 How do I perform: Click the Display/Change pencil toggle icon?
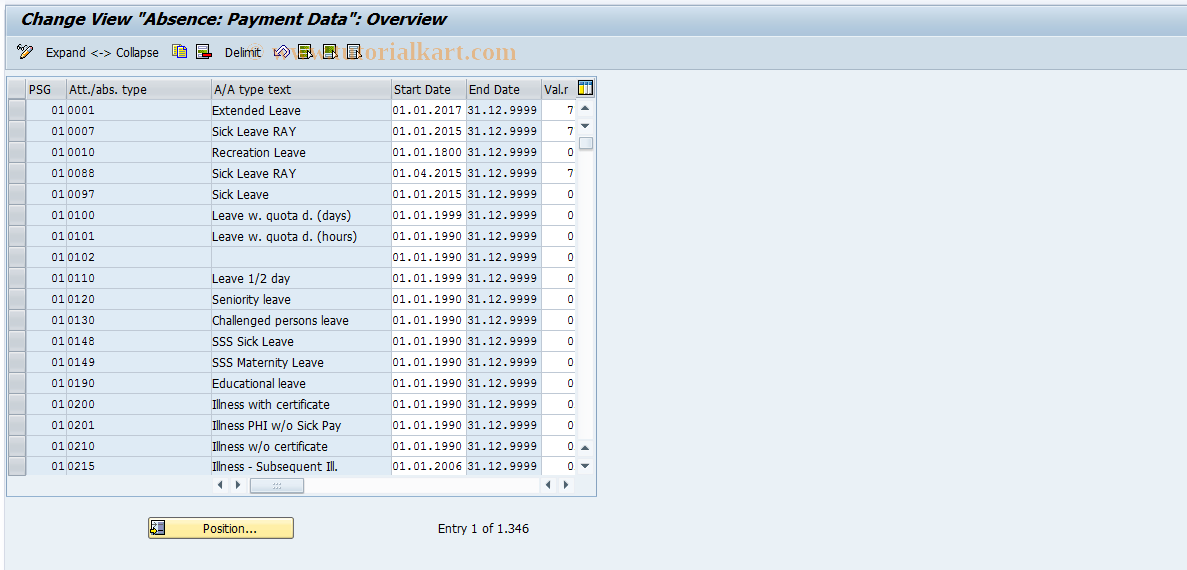coord(25,52)
